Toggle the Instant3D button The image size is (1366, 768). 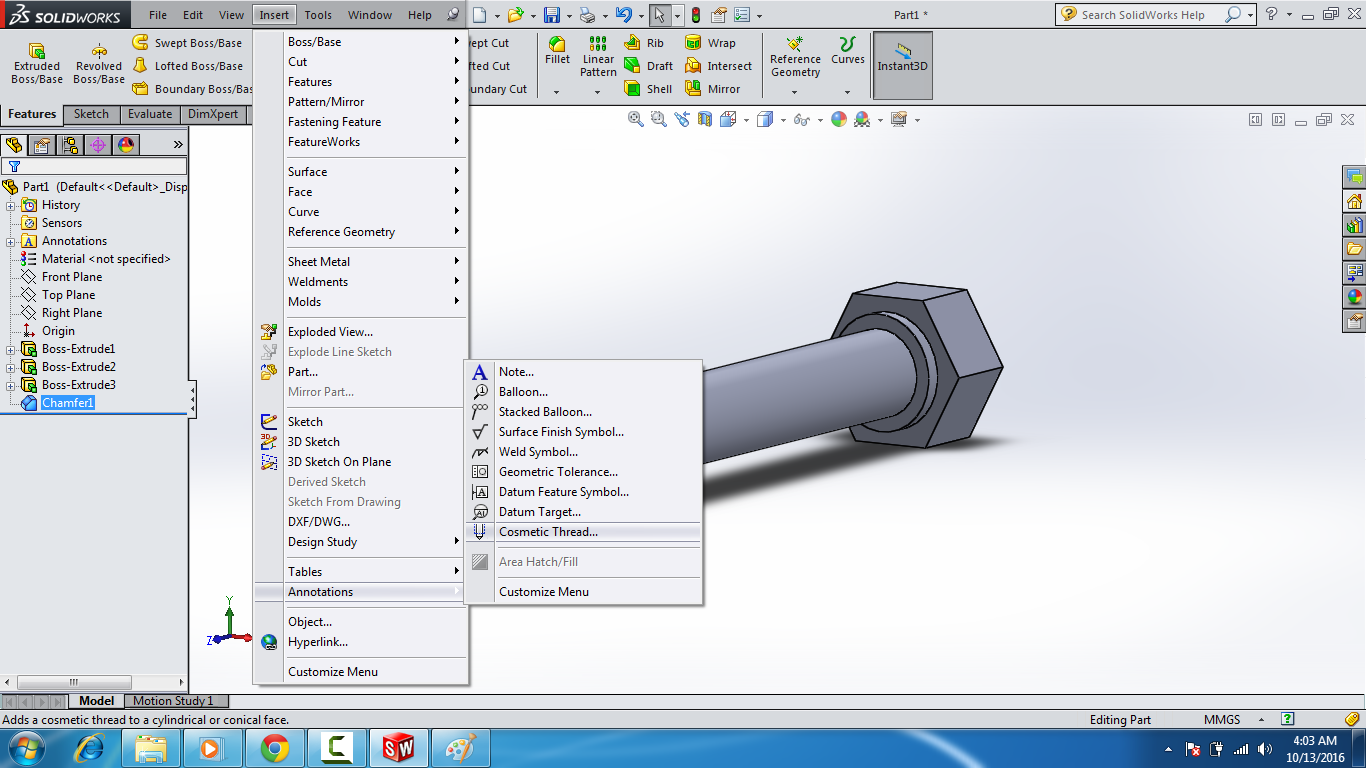903,65
